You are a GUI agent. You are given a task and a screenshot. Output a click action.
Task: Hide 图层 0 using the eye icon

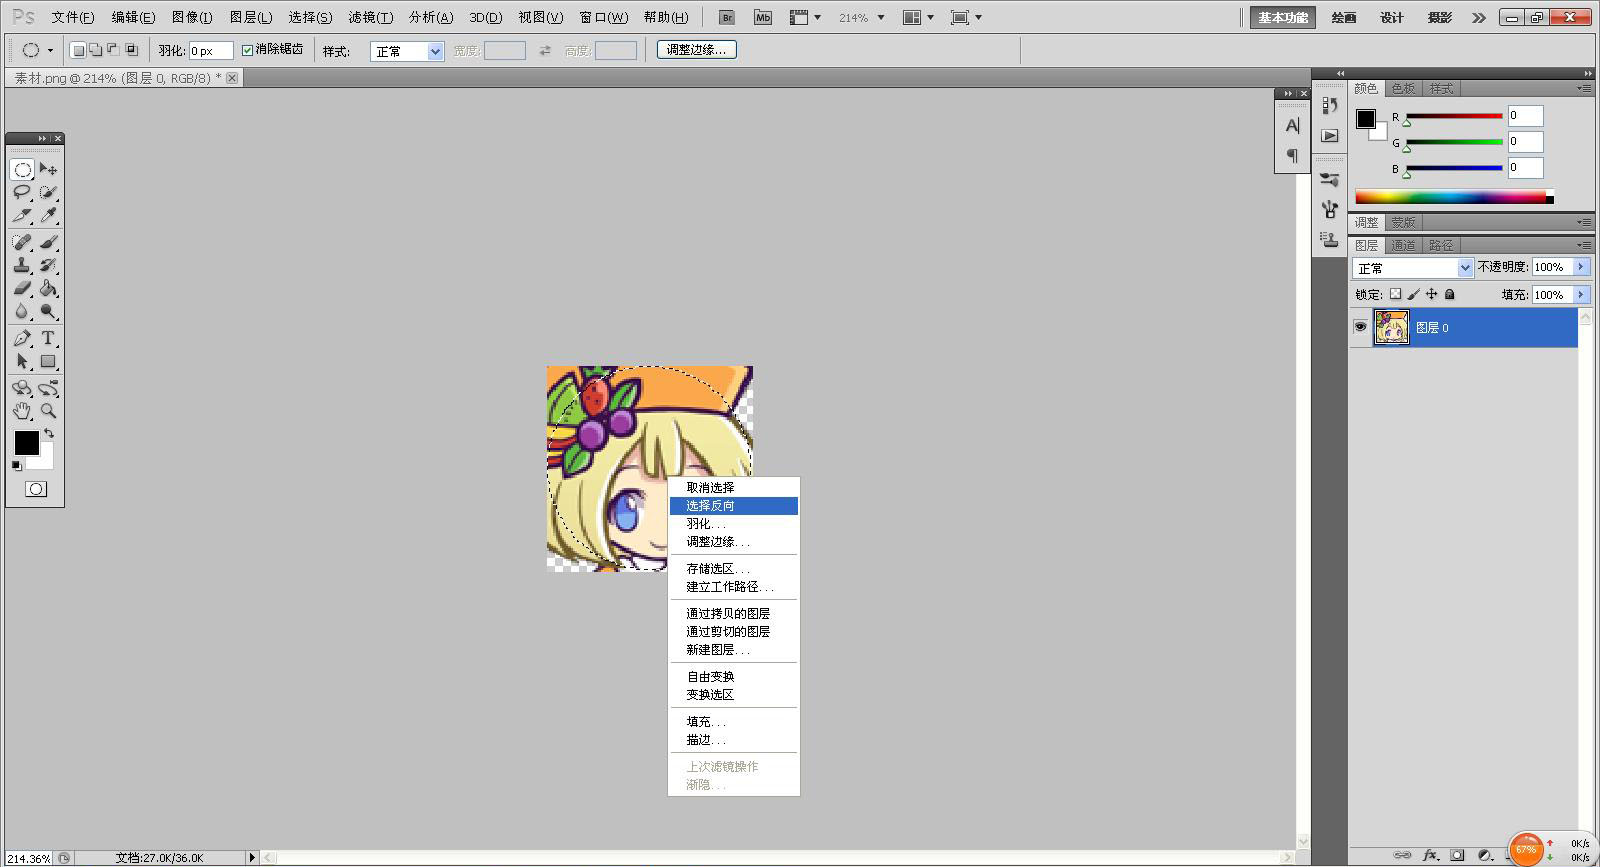coord(1360,327)
